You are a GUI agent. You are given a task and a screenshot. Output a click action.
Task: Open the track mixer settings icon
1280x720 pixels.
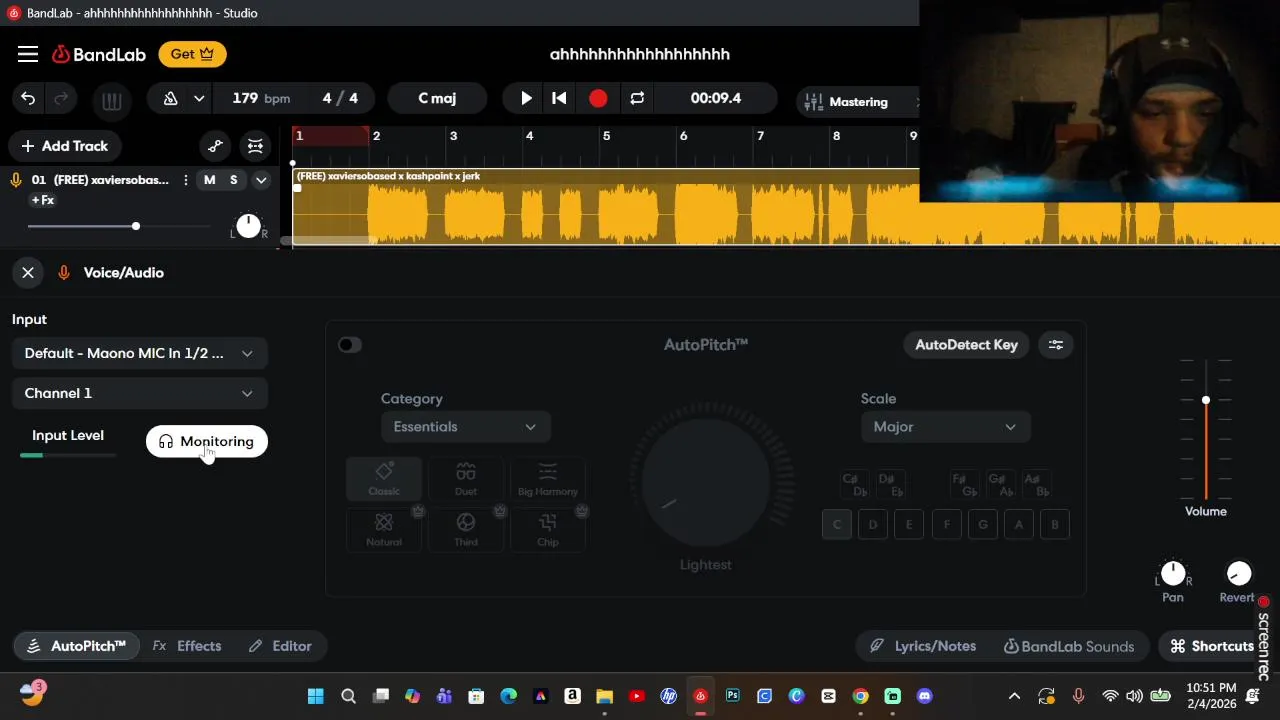pos(255,146)
